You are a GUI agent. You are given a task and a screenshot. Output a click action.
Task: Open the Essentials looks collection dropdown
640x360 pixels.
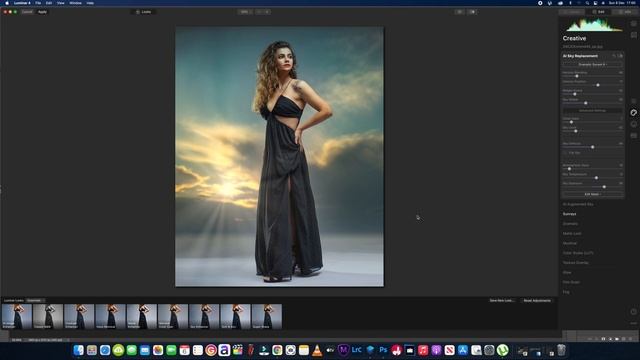[35, 300]
